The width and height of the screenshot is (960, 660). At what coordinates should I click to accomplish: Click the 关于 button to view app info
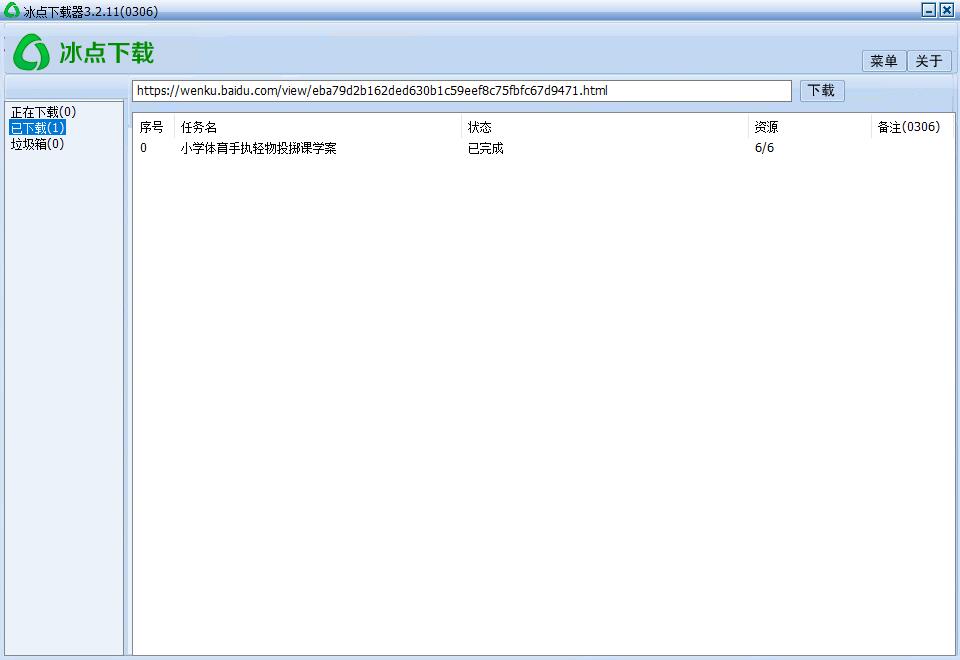[x=929, y=61]
